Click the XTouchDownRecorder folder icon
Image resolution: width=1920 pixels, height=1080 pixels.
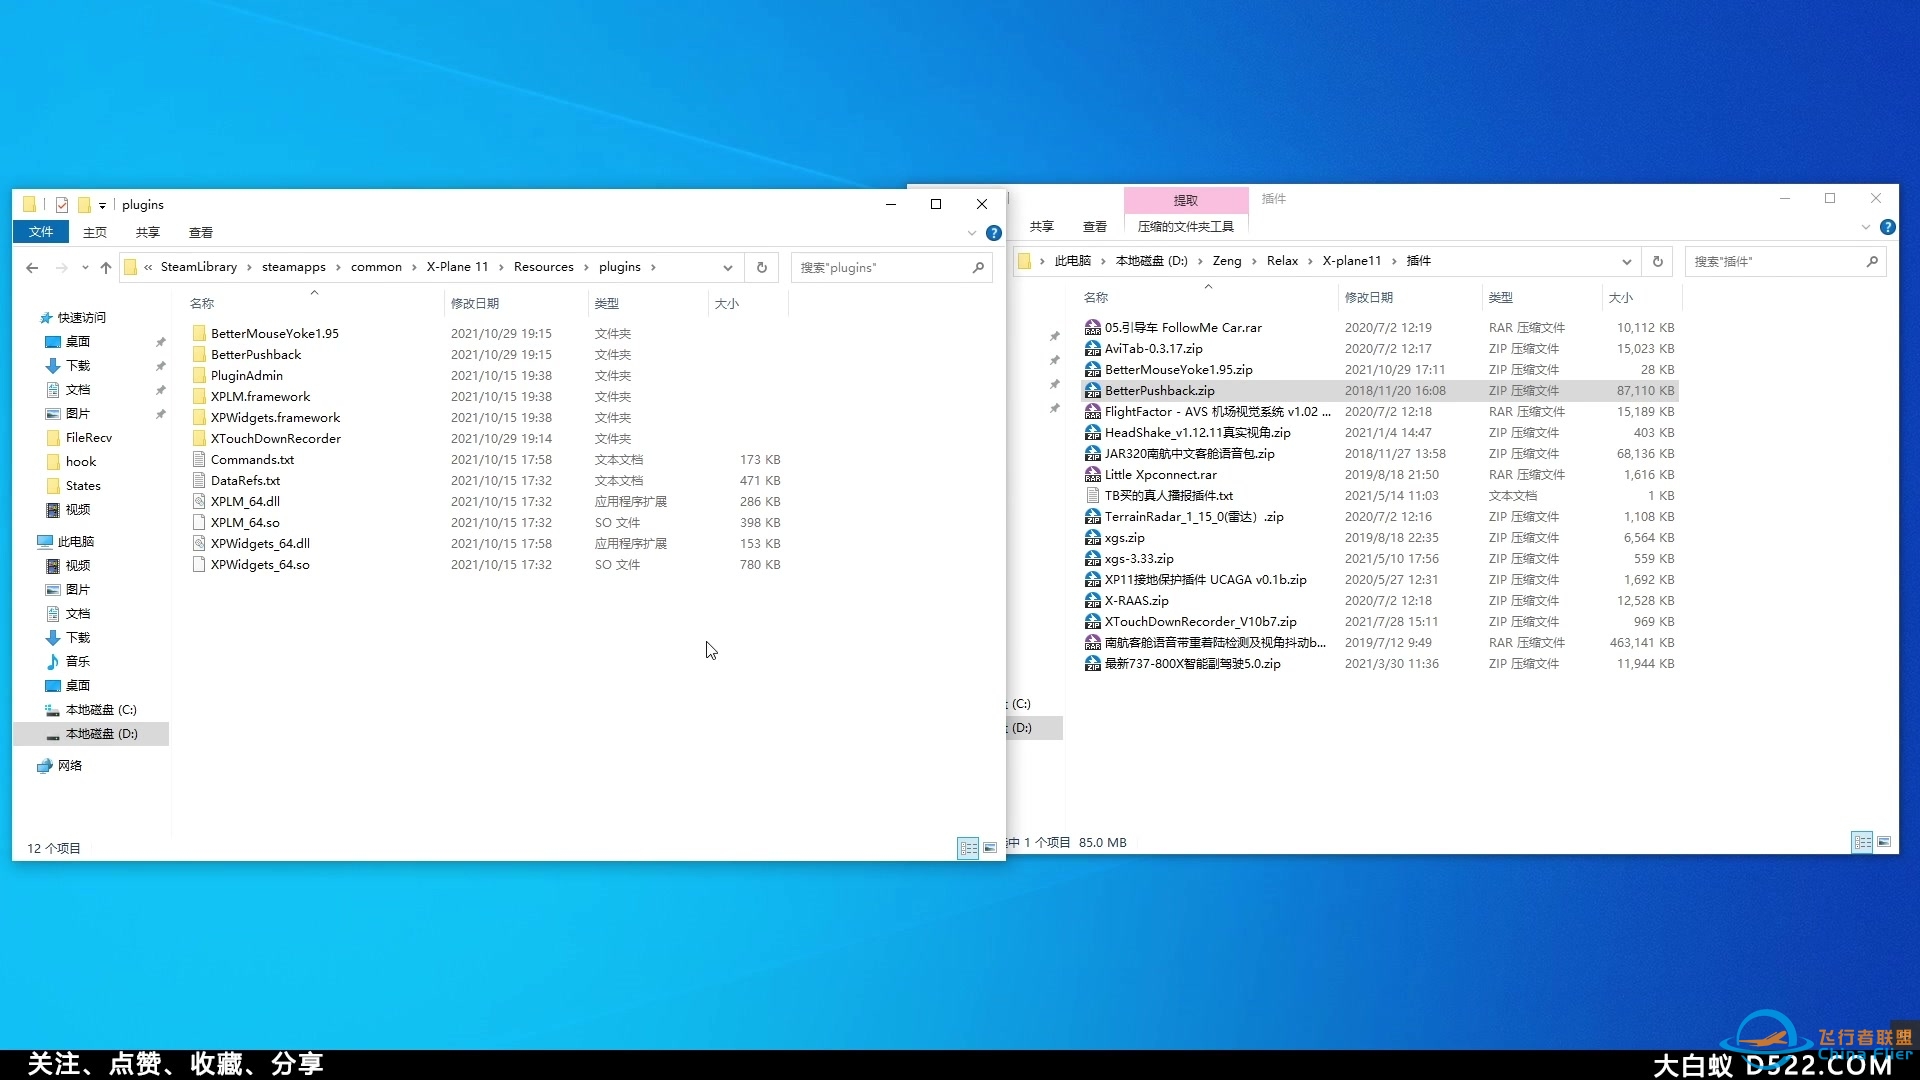point(198,438)
